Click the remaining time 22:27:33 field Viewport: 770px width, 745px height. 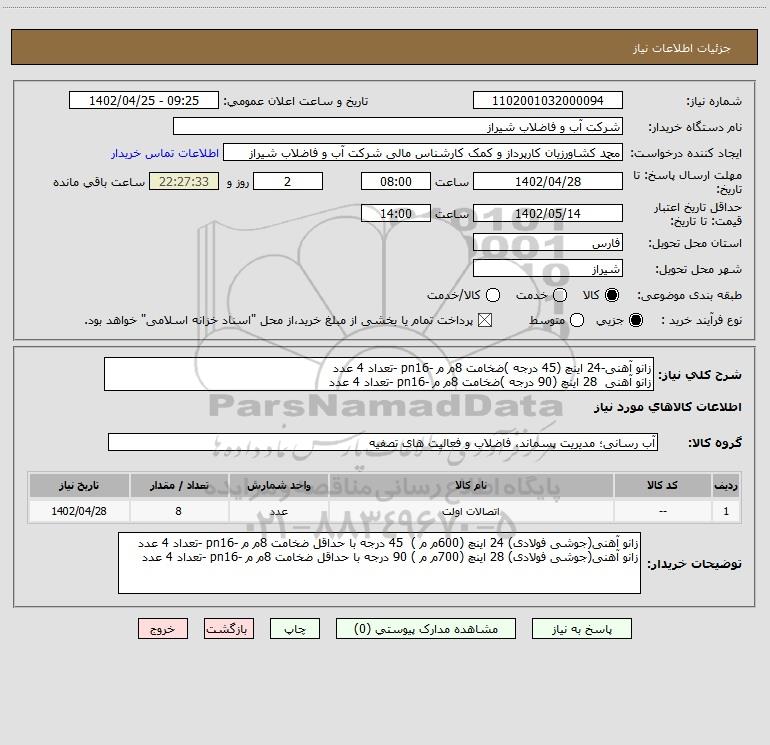click(184, 181)
